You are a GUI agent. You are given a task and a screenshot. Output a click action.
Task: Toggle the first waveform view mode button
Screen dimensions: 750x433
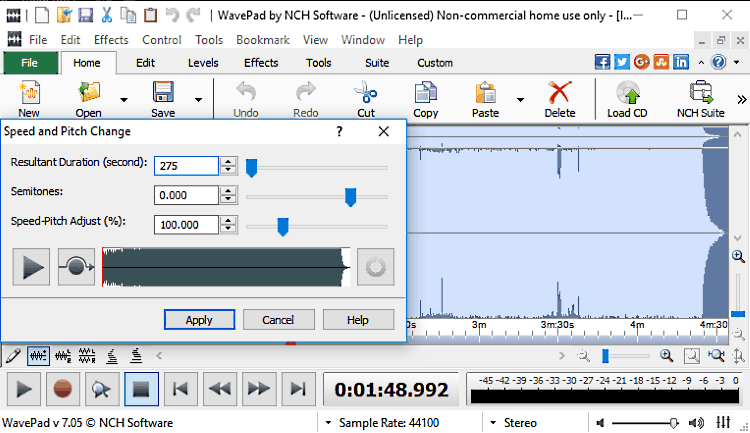coord(38,356)
